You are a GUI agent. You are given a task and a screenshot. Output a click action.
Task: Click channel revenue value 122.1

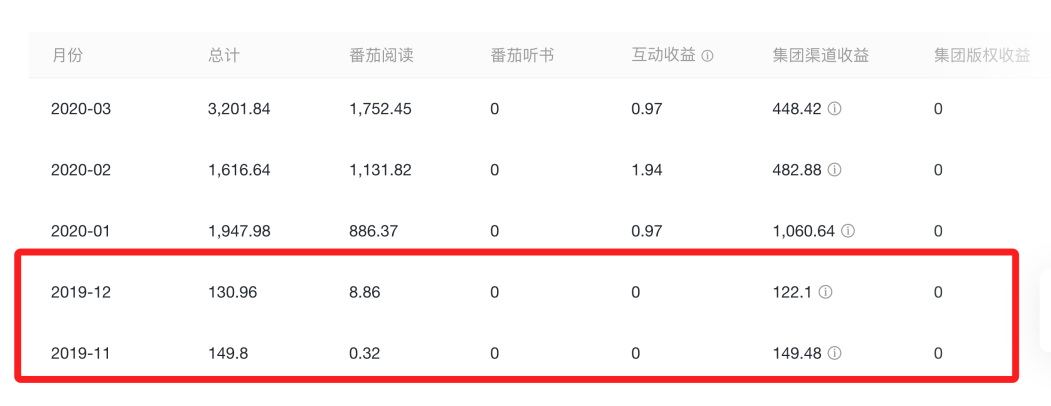[792, 292]
